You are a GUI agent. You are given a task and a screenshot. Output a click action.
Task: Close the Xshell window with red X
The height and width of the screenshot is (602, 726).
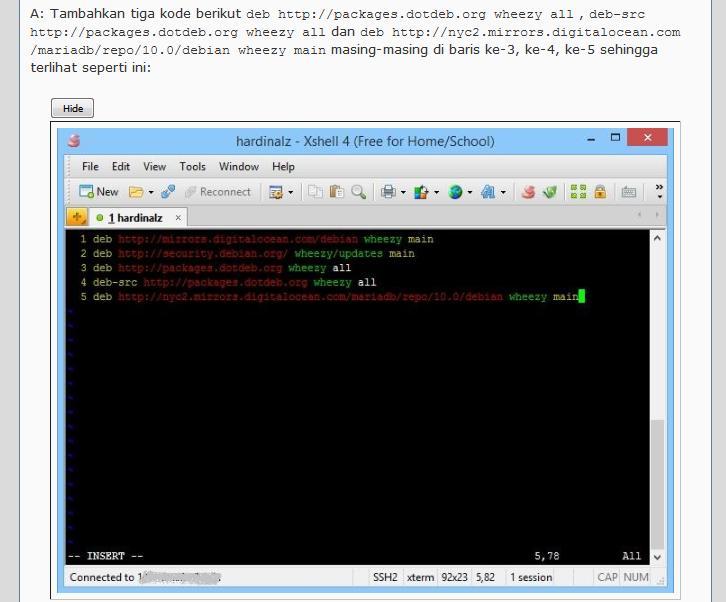pyautogui.click(x=647, y=138)
